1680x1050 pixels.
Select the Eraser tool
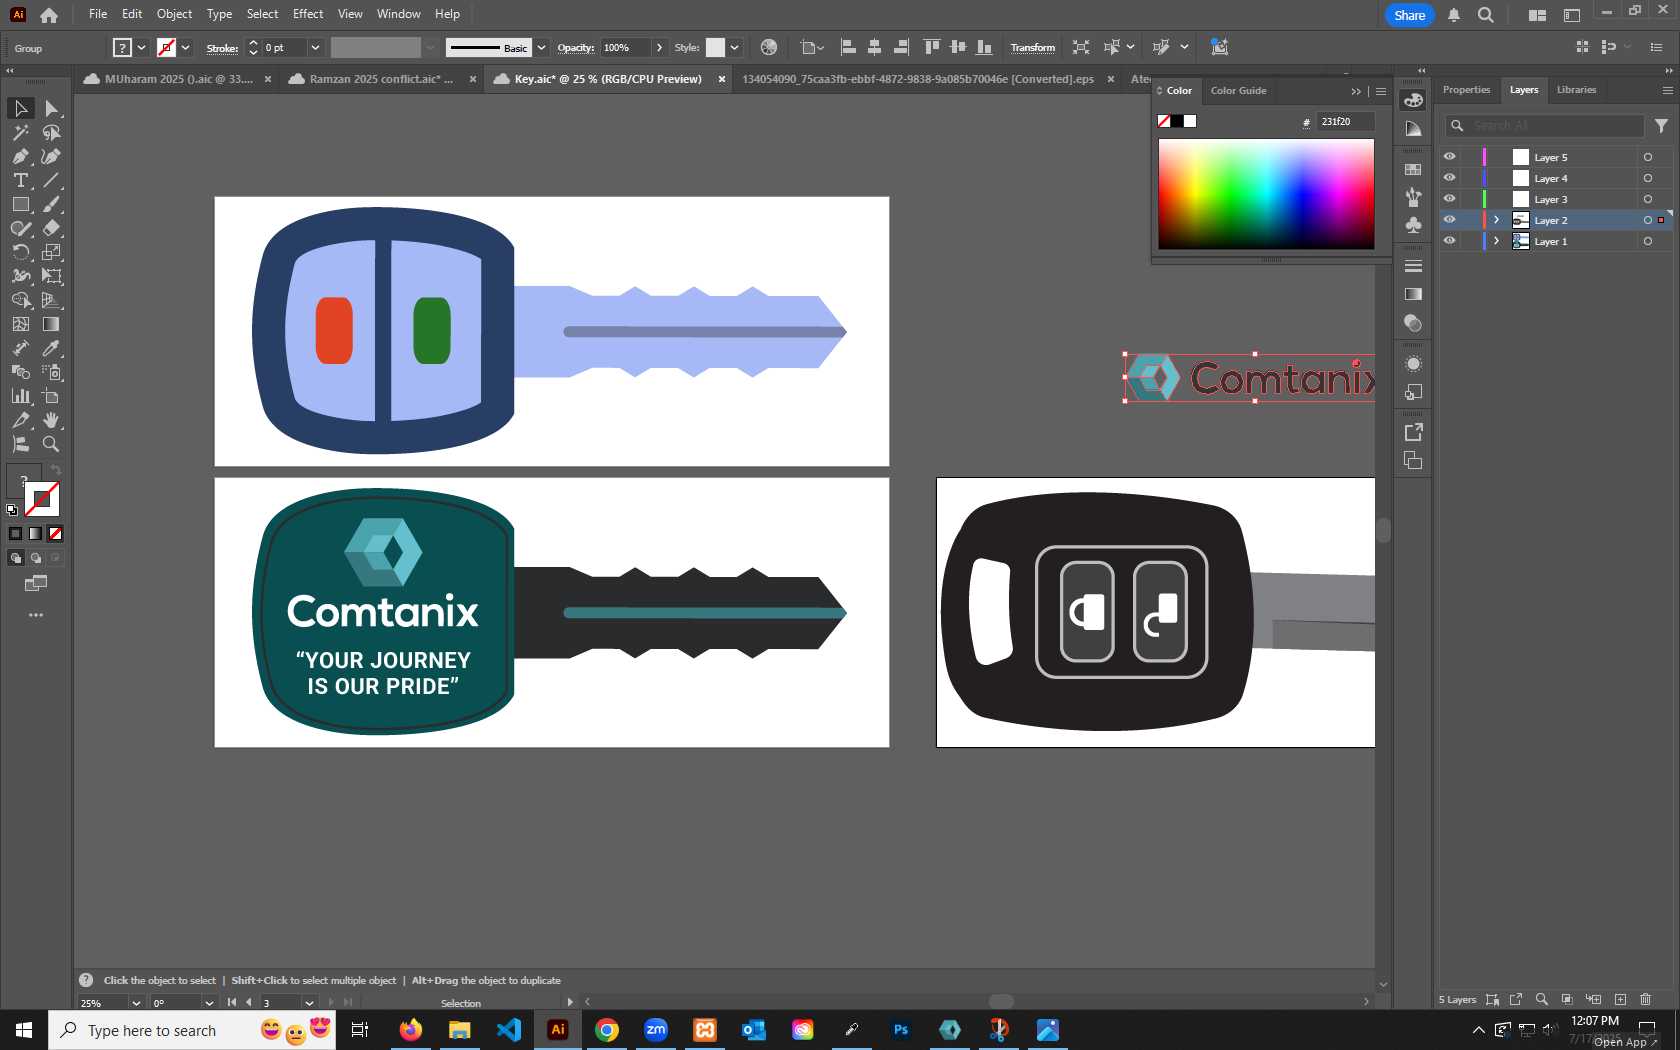pos(51,228)
